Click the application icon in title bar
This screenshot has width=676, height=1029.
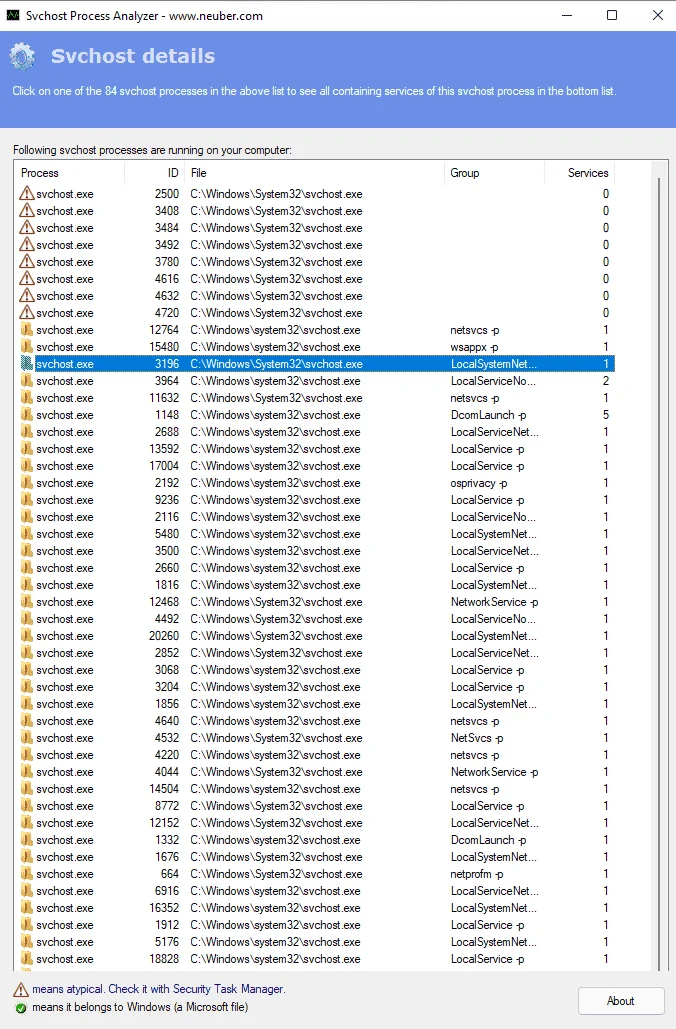coord(12,15)
